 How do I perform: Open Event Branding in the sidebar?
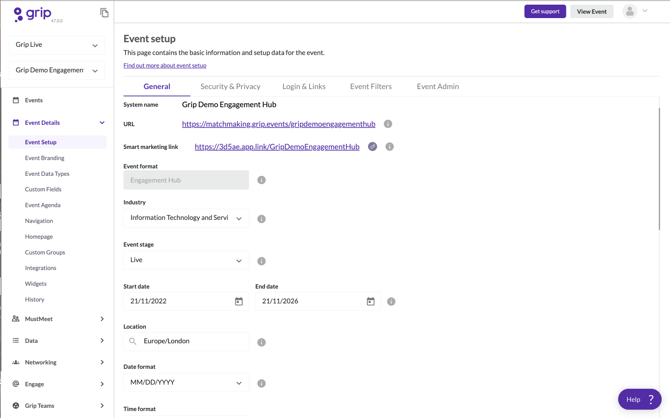click(x=45, y=158)
